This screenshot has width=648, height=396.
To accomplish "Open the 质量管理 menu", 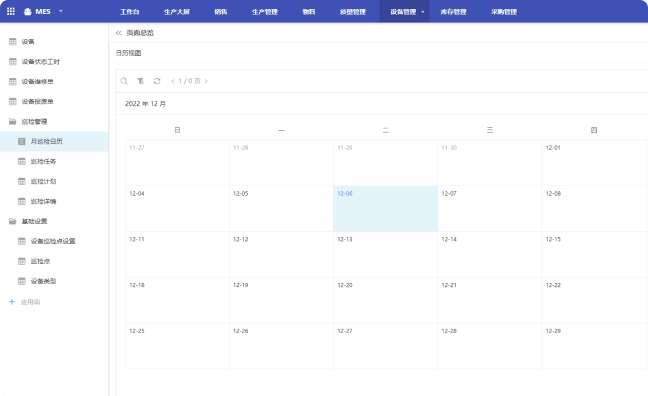I will pyautogui.click(x=353, y=12).
